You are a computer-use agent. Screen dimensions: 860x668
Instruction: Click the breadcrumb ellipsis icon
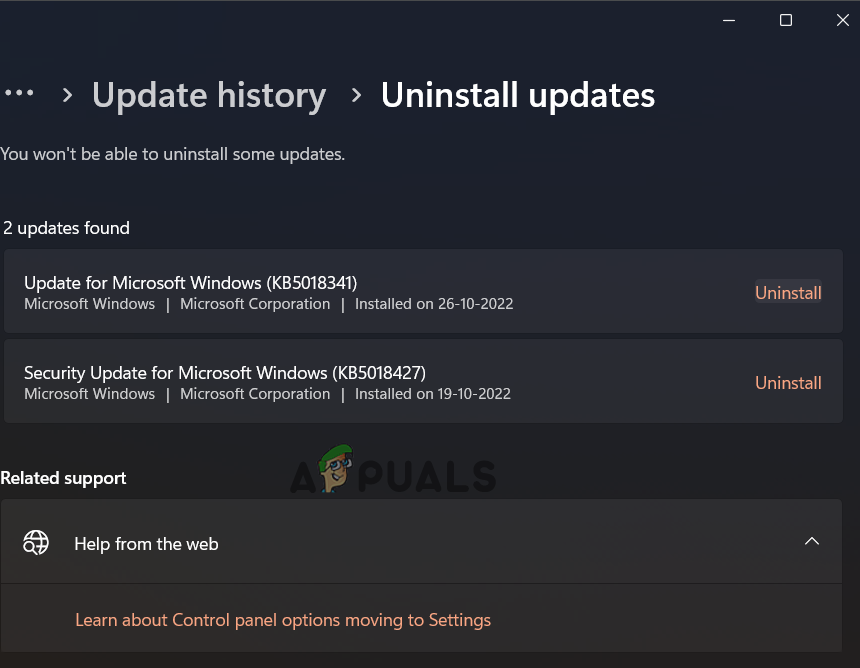pyautogui.click(x=19, y=94)
